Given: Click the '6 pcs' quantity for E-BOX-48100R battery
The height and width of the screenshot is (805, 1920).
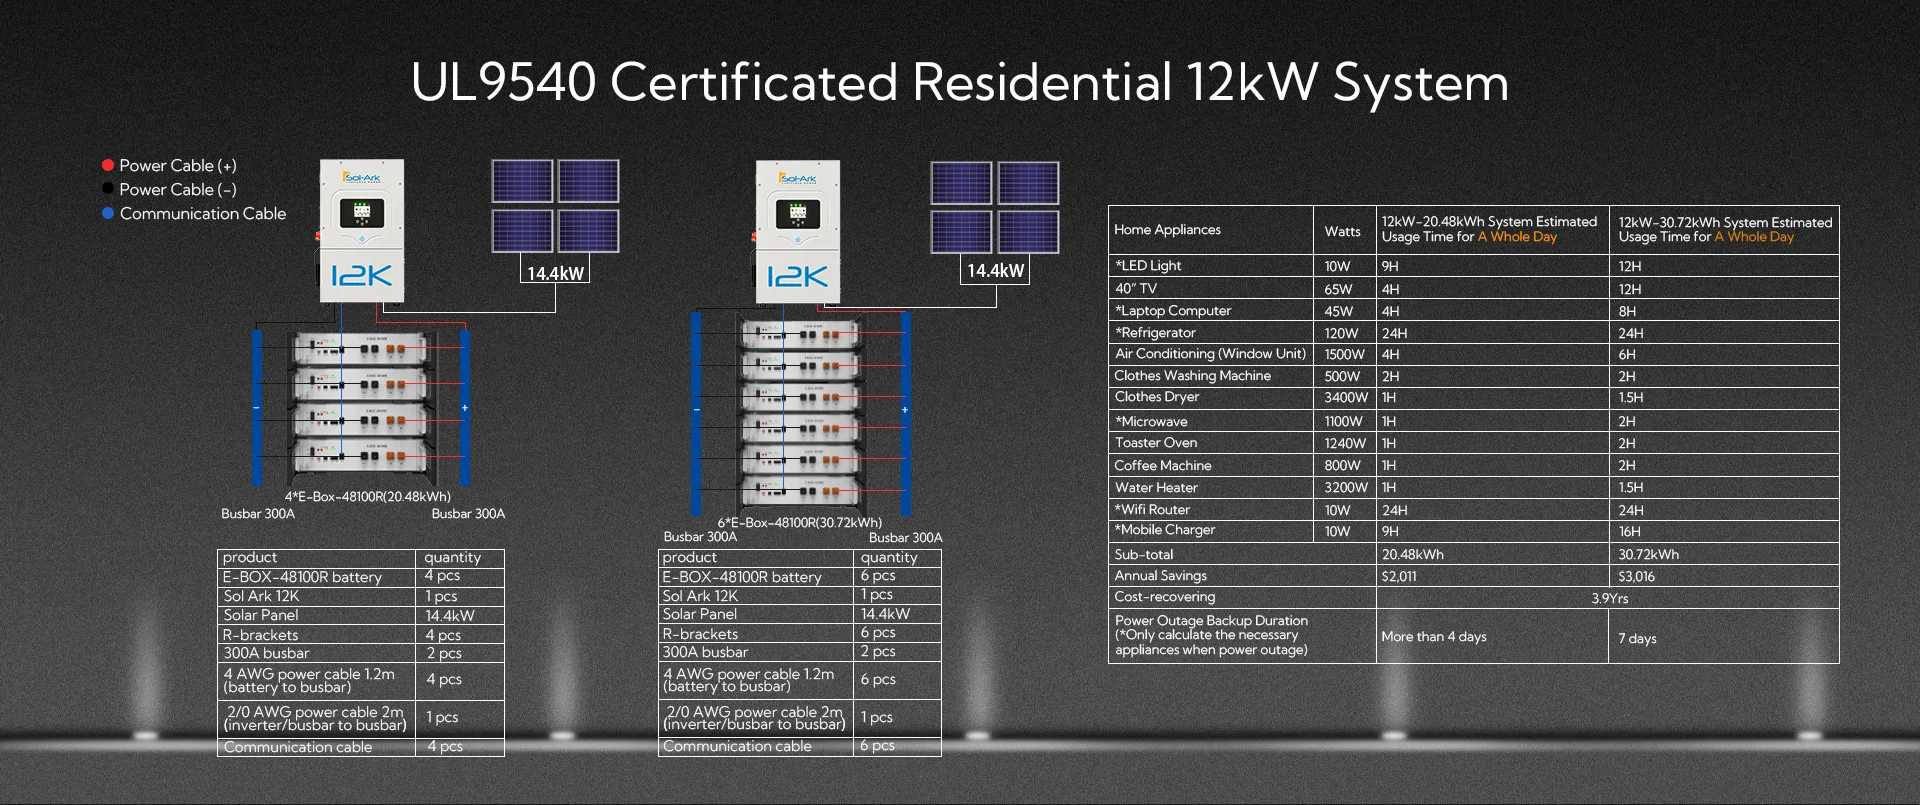Looking at the screenshot, I should (878, 576).
